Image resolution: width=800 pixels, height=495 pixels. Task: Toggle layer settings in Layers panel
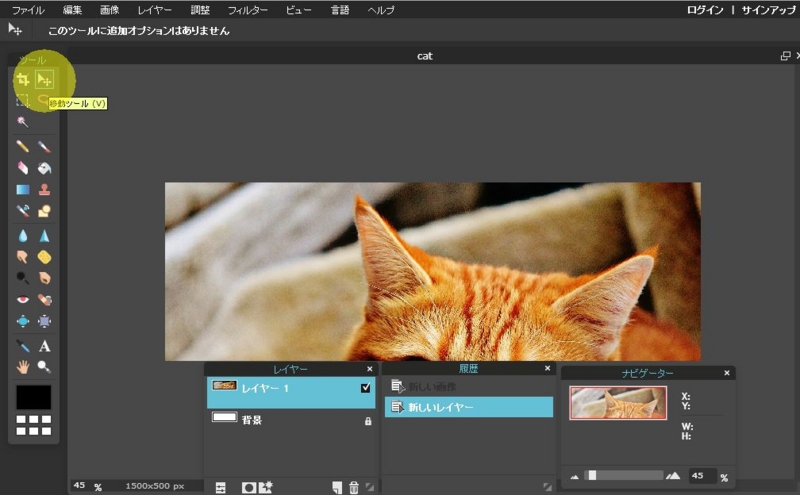point(220,487)
